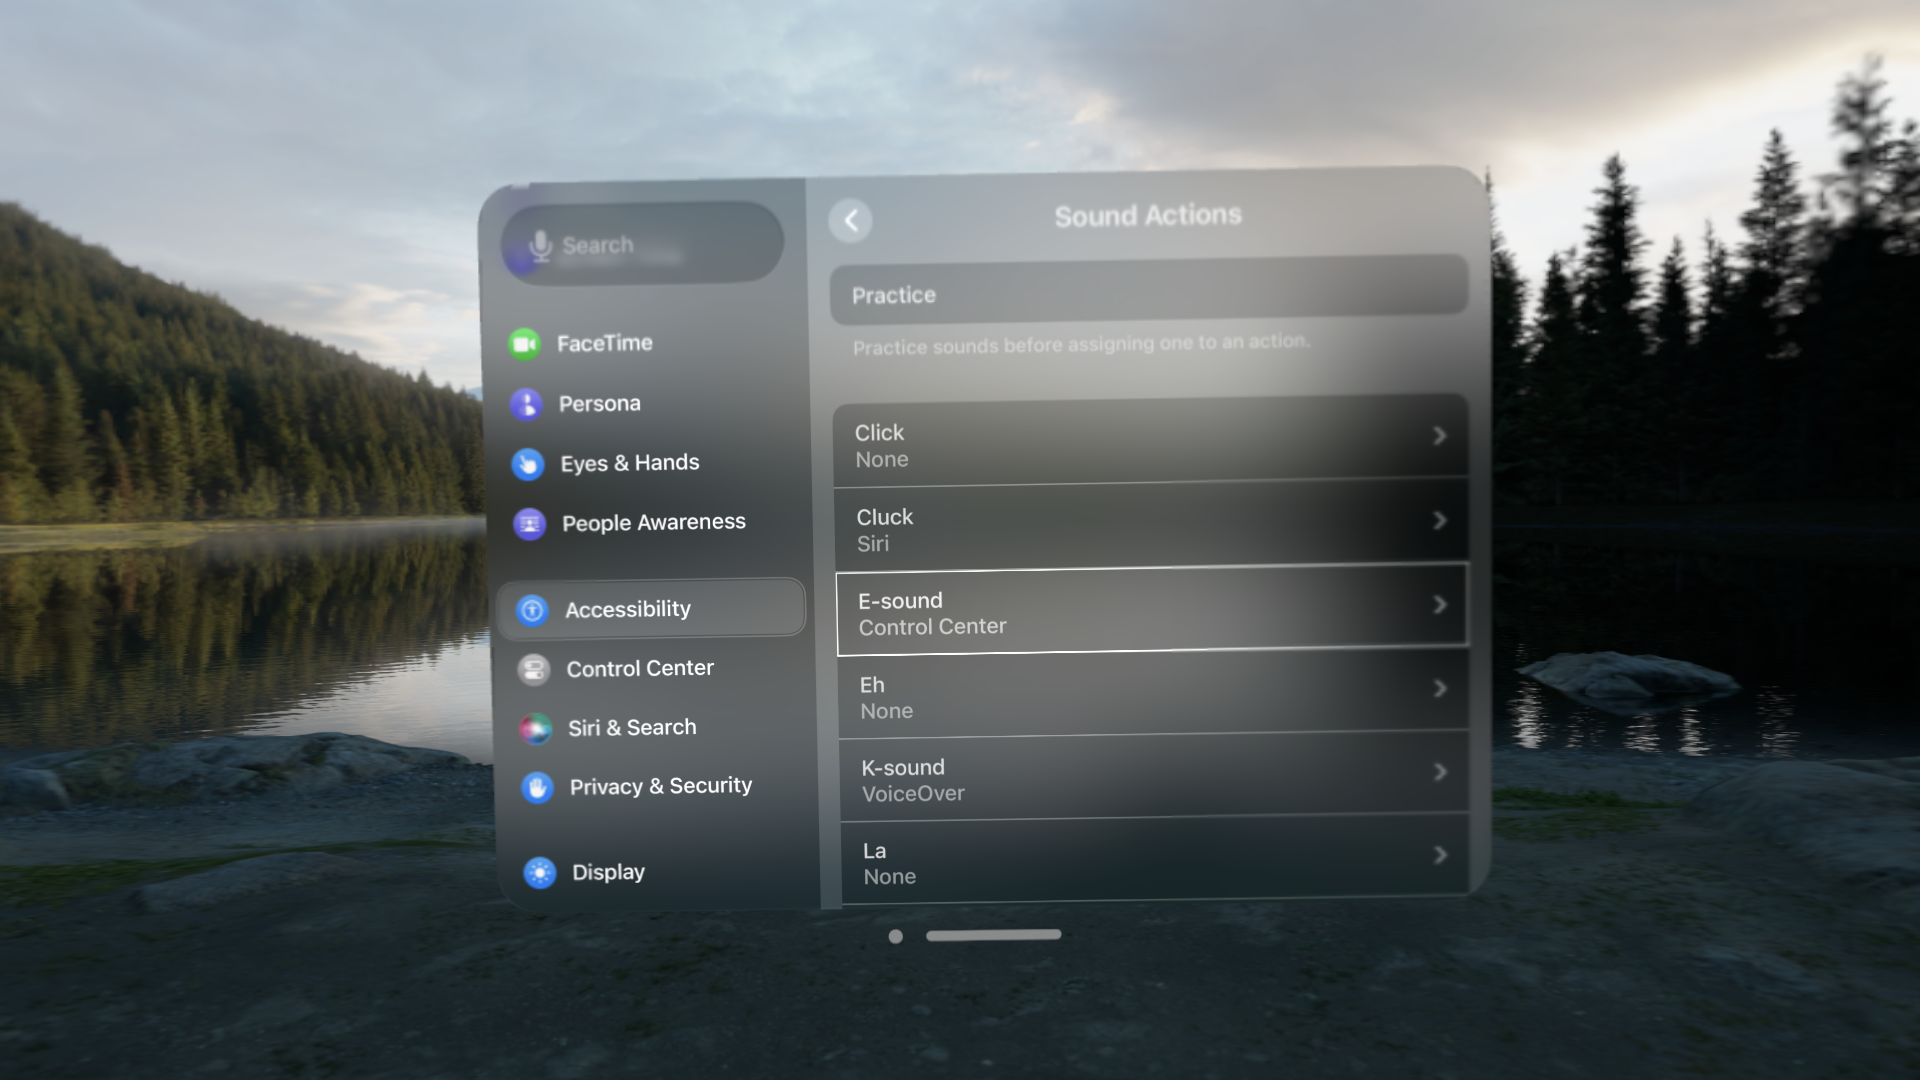
Task: Open K-sound assigned to VoiceOver
Action: point(1150,779)
